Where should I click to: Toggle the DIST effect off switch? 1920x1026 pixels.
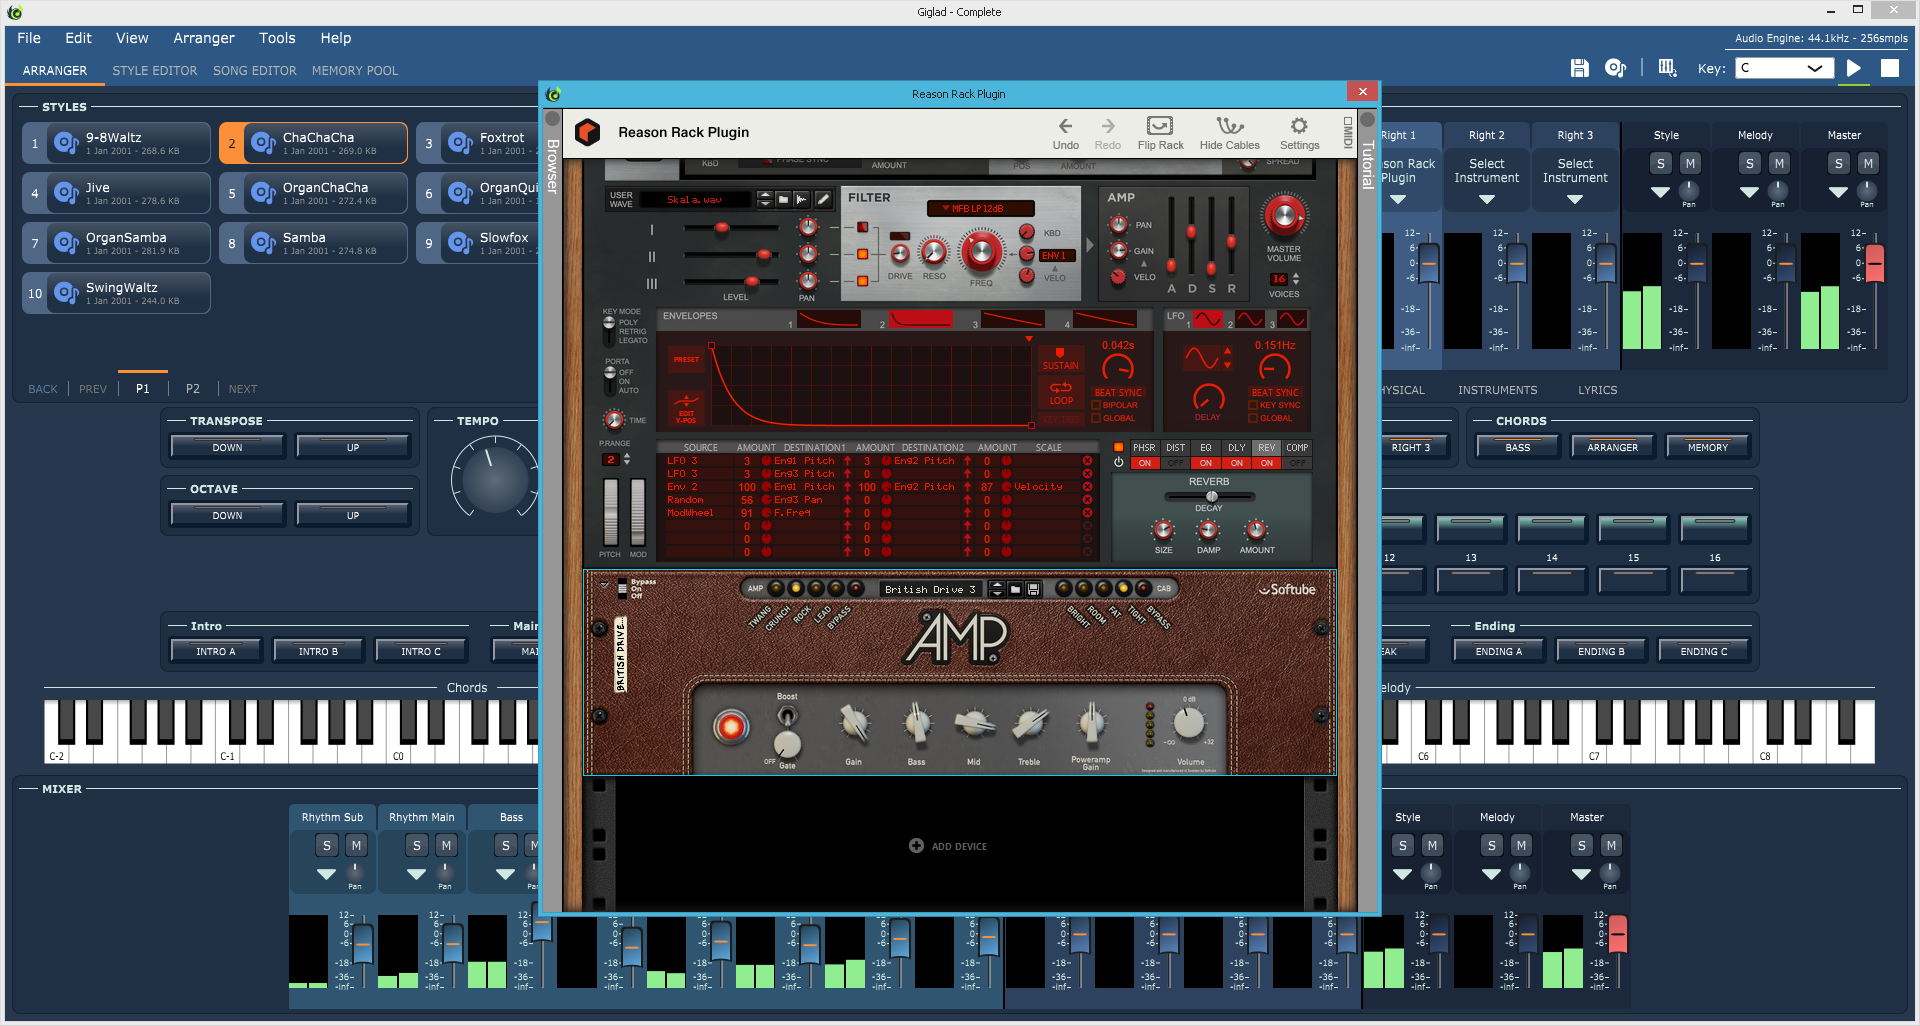[x=1176, y=463]
